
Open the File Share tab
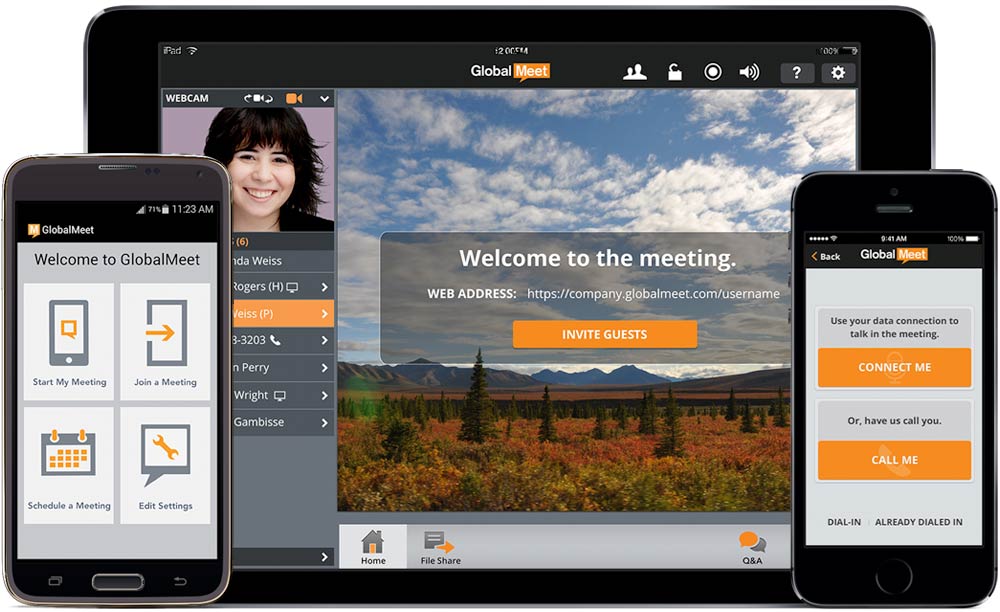(x=440, y=548)
